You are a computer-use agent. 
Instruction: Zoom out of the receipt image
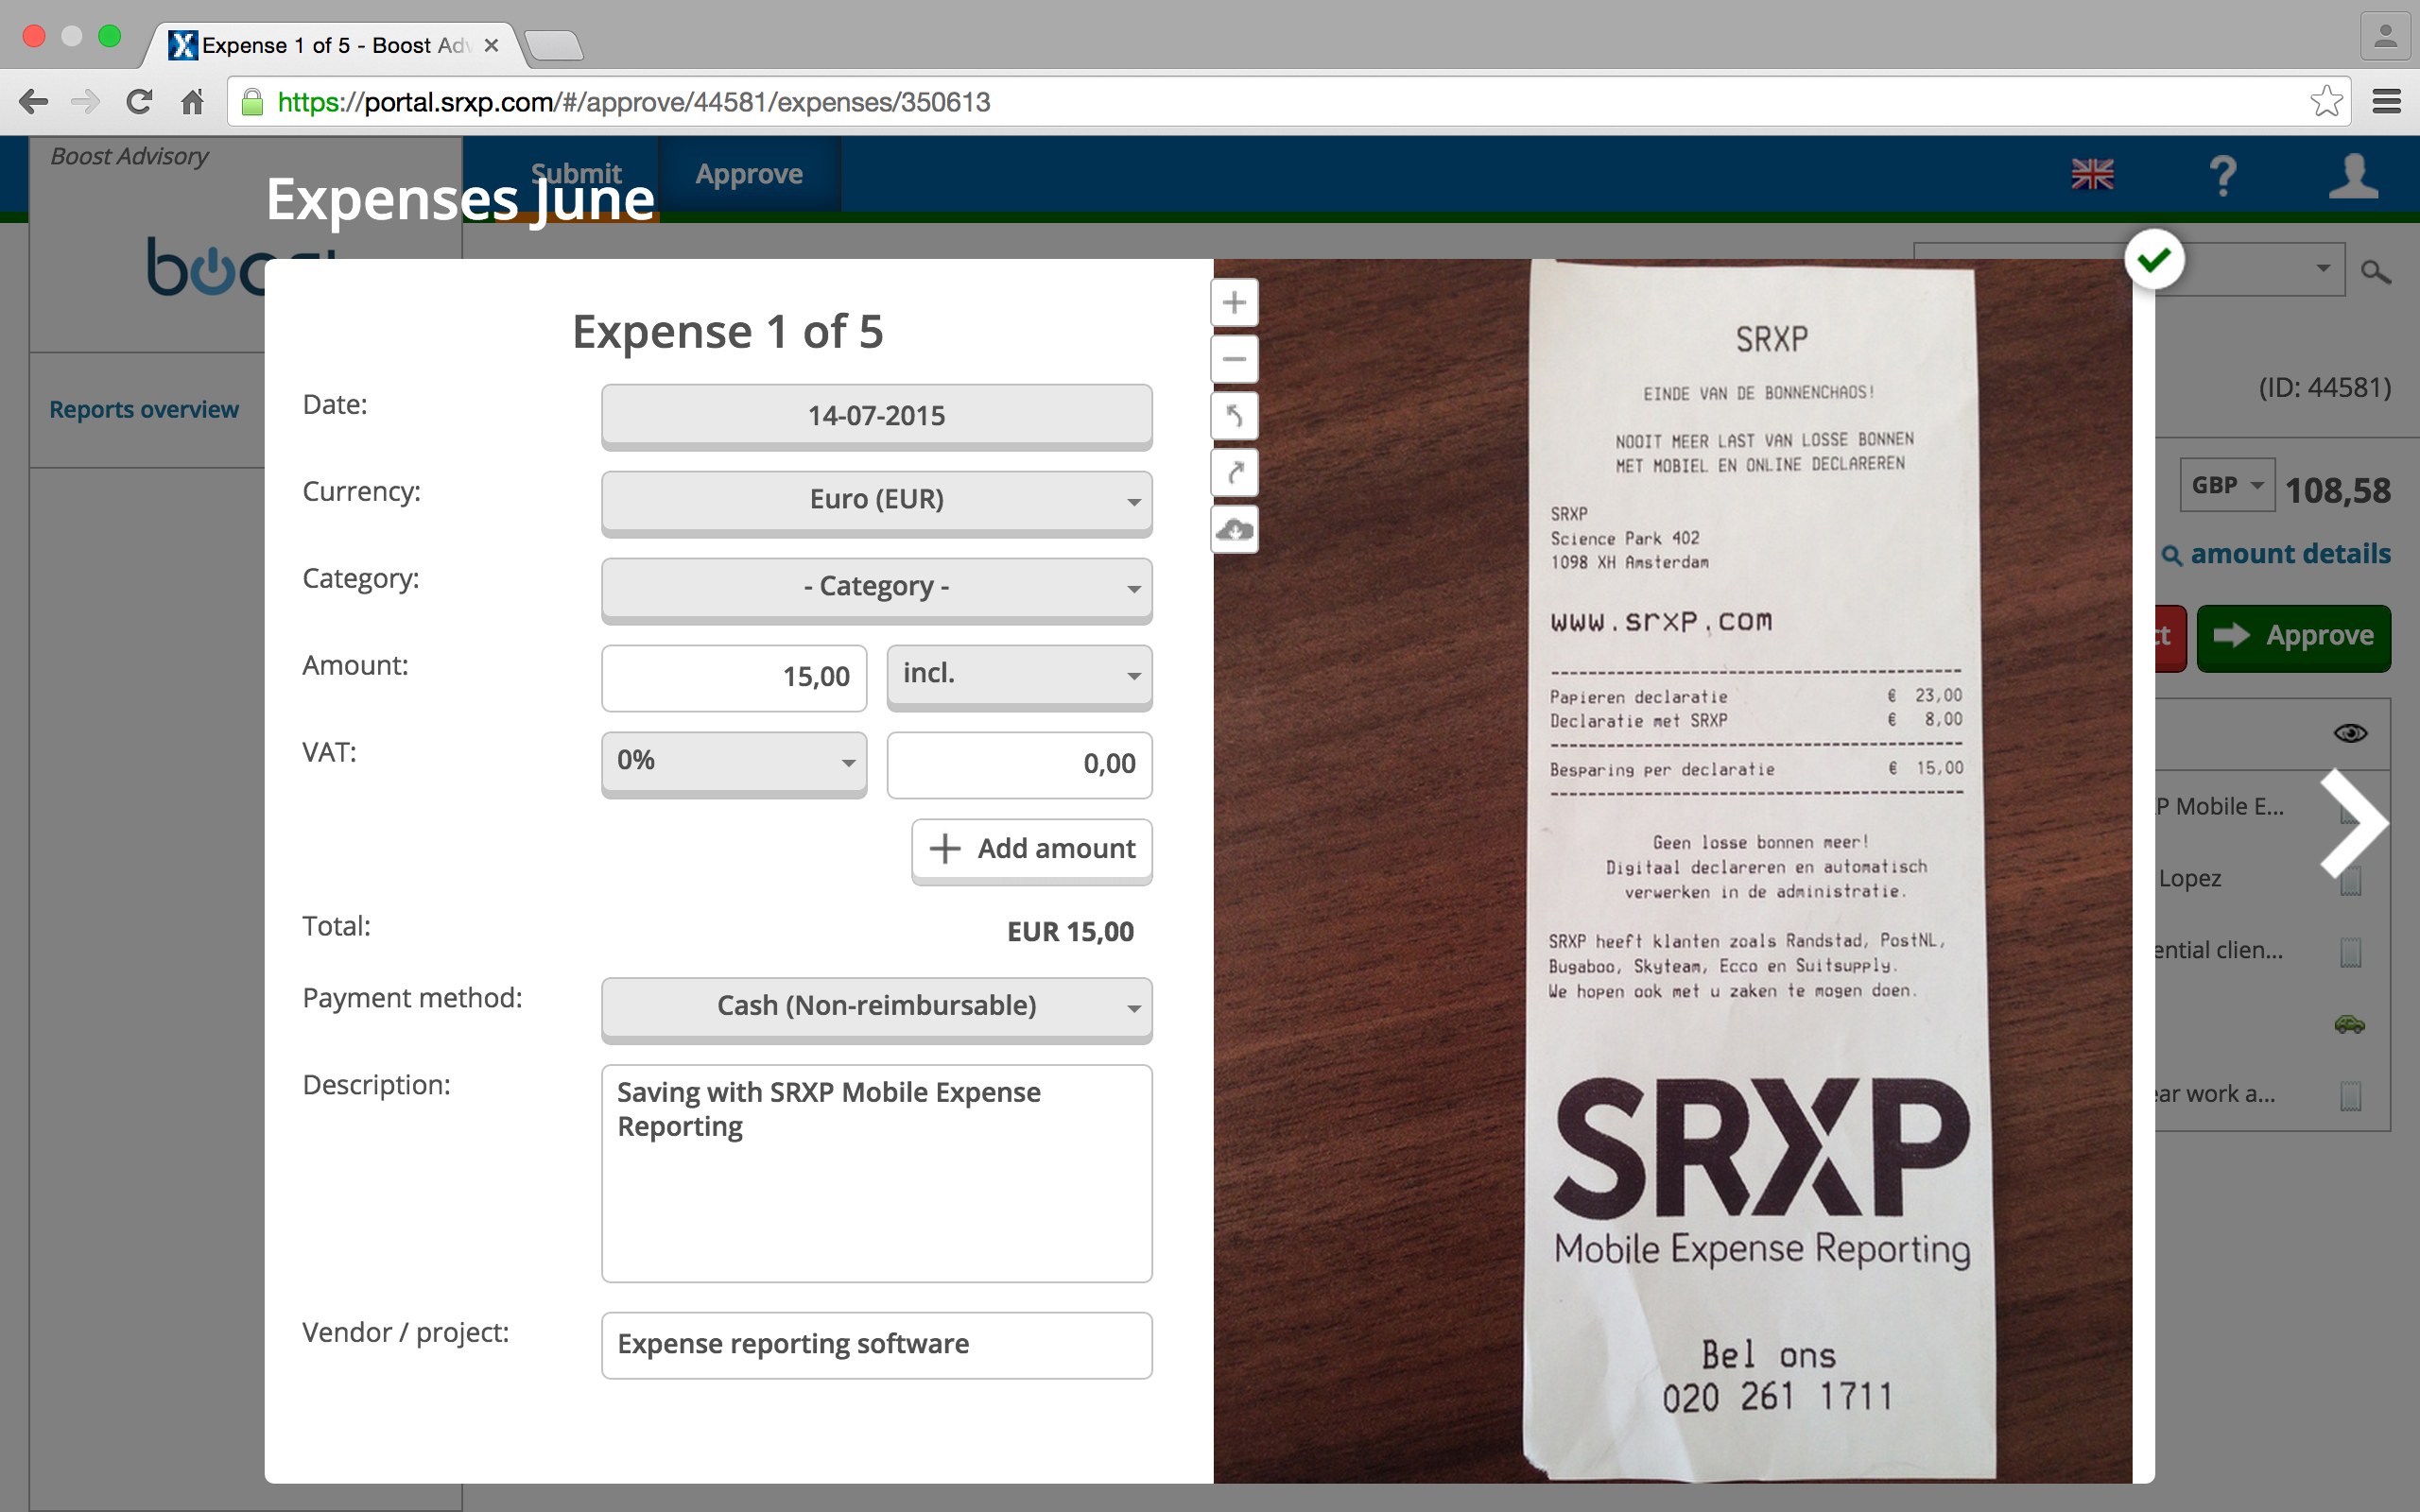[x=1234, y=359]
